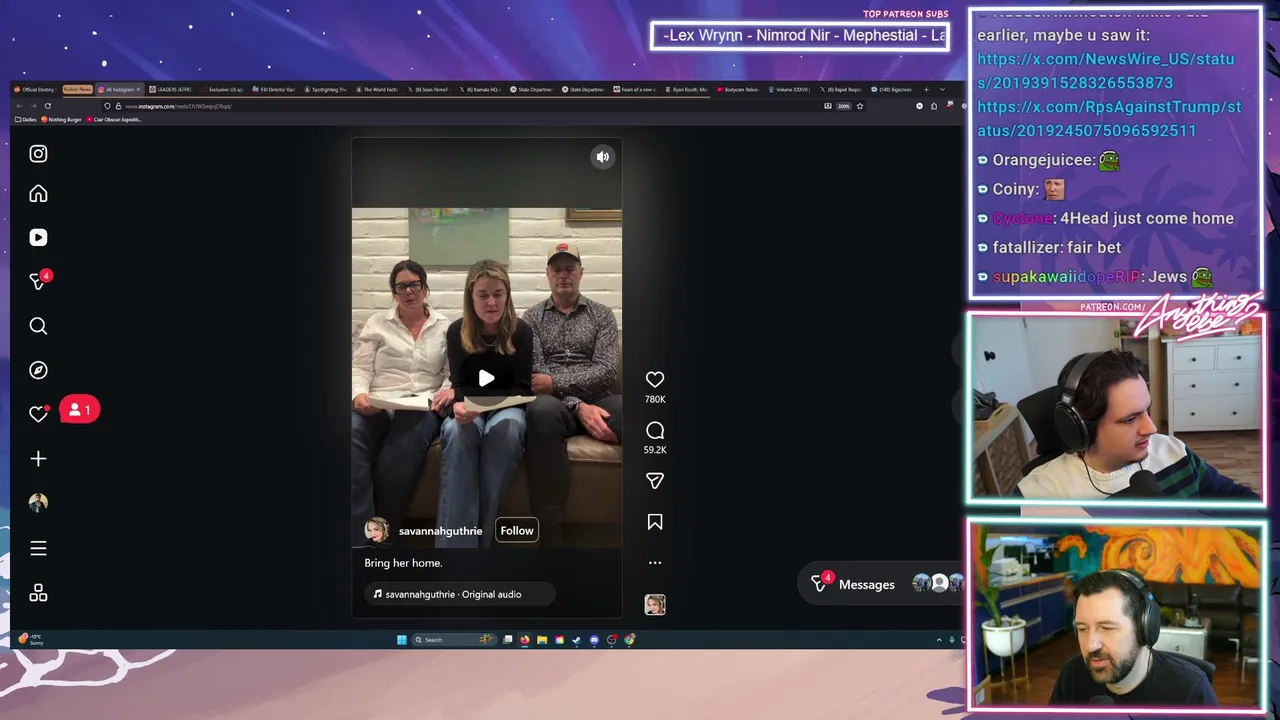The width and height of the screenshot is (1280, 720).
Task: Share the reel via paper plane icon
Action: 655,481
